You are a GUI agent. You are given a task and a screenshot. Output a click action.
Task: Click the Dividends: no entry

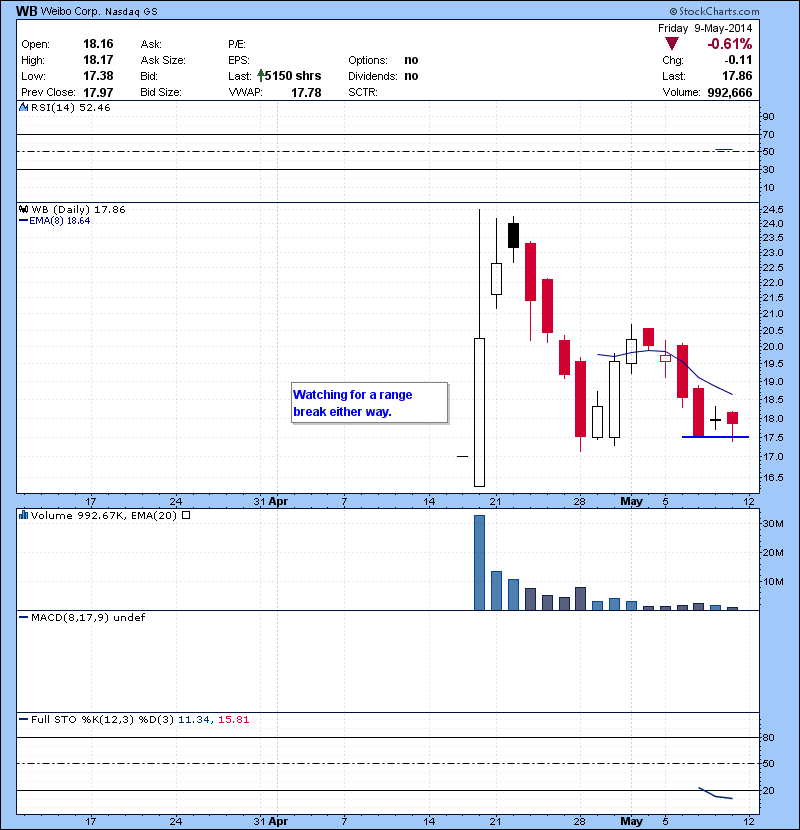pyautogui.click(x=383, y=76)
